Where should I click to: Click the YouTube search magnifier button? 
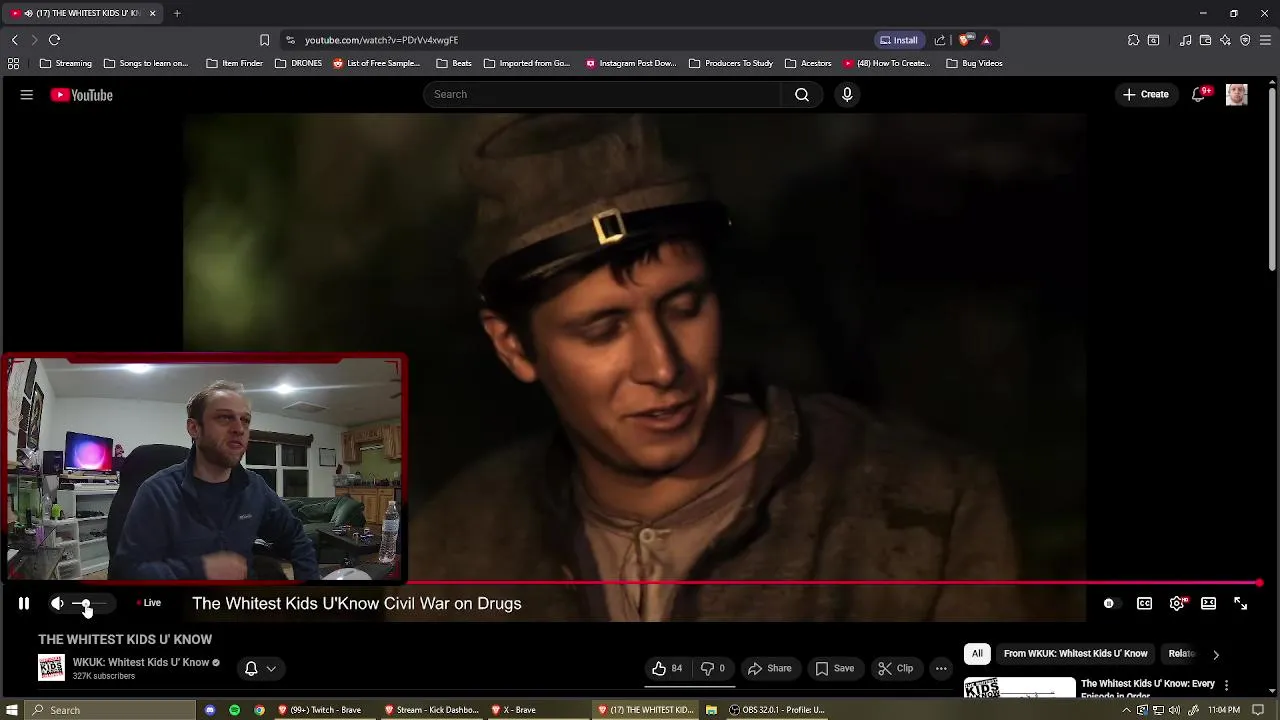pyautogui.click(x=802, y=94)
